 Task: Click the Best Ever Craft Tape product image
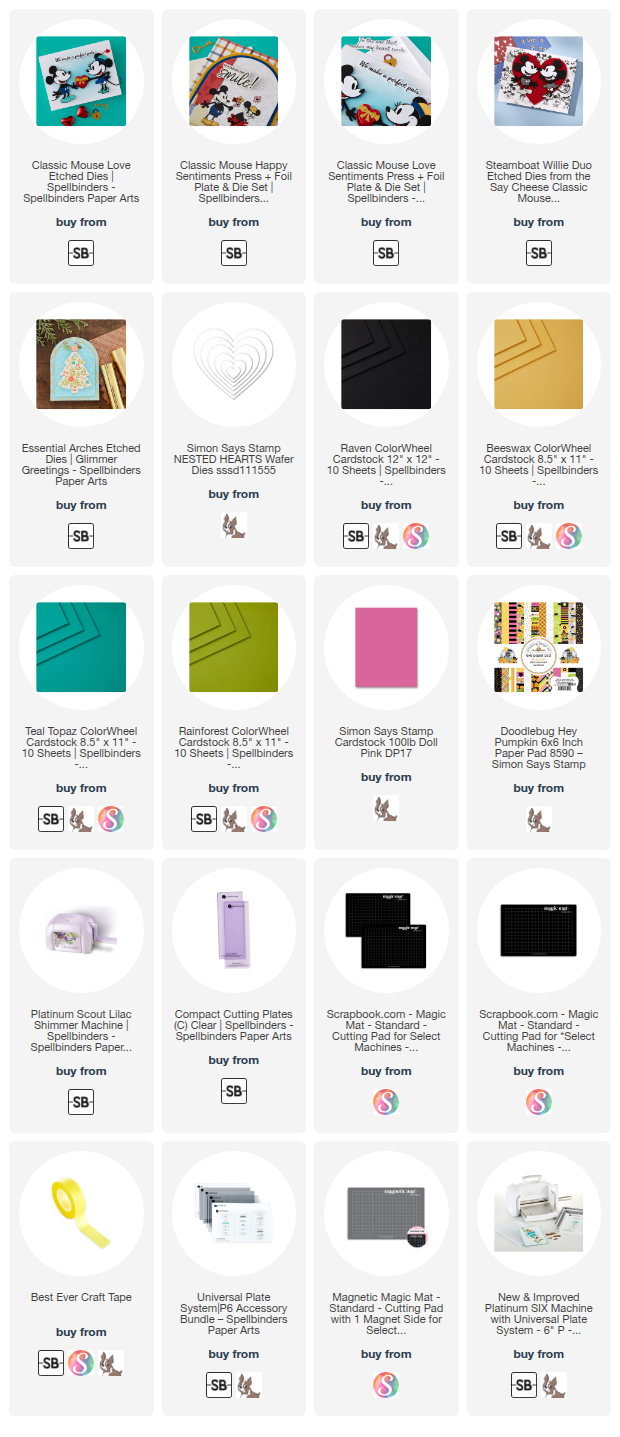point(81,1213)
